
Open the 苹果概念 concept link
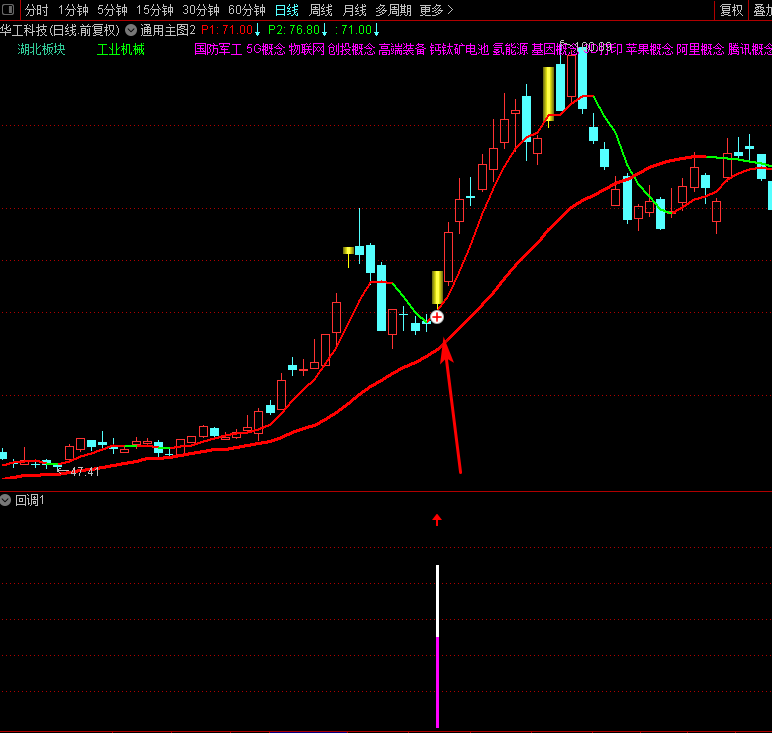pos(649,49)
